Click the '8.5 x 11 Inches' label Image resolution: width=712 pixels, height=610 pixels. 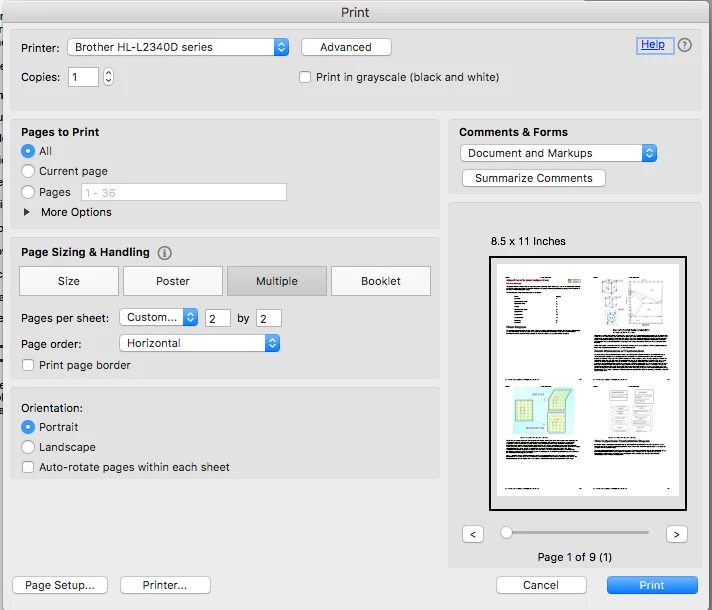coord(528,241)
